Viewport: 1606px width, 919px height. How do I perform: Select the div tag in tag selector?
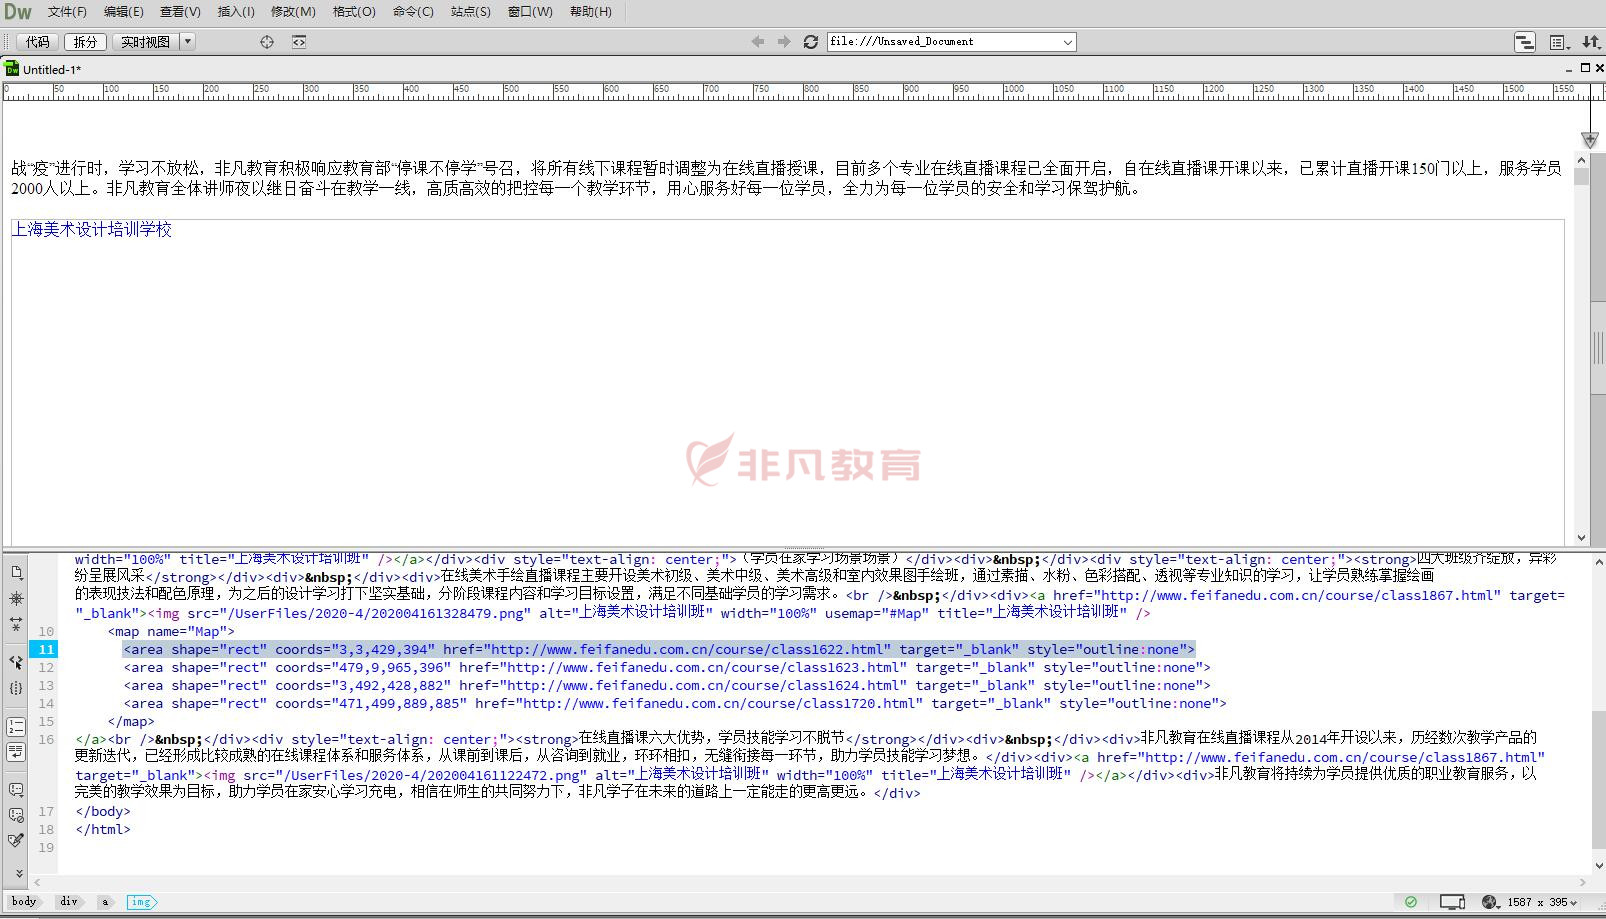[68, 902]
